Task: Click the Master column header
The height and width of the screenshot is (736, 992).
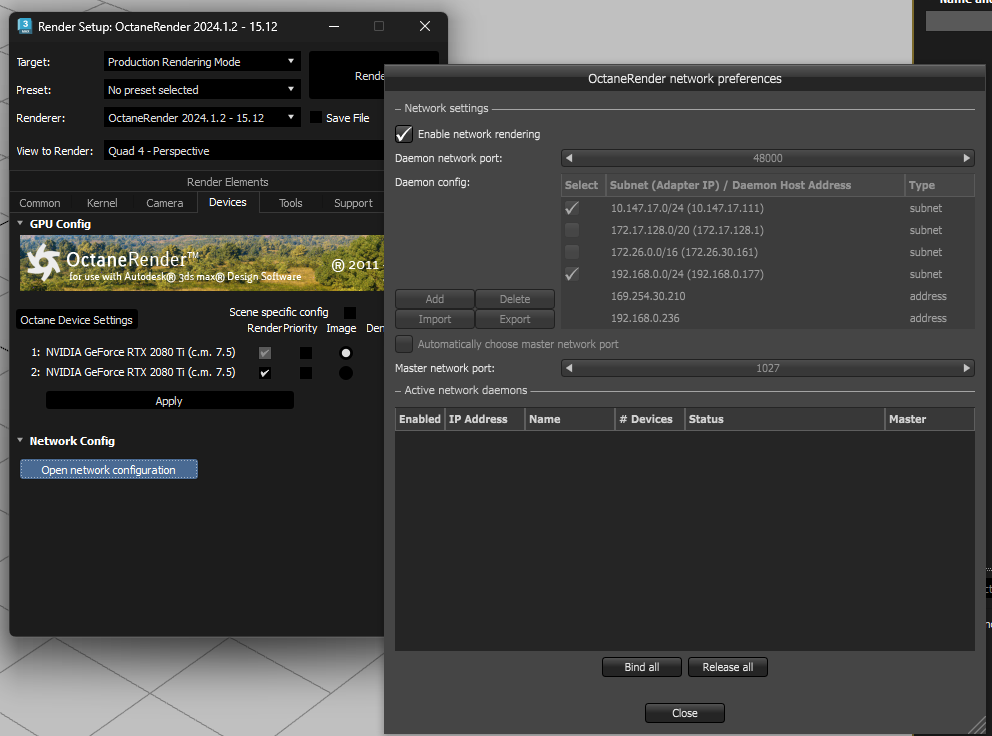Action: [929, 419]
